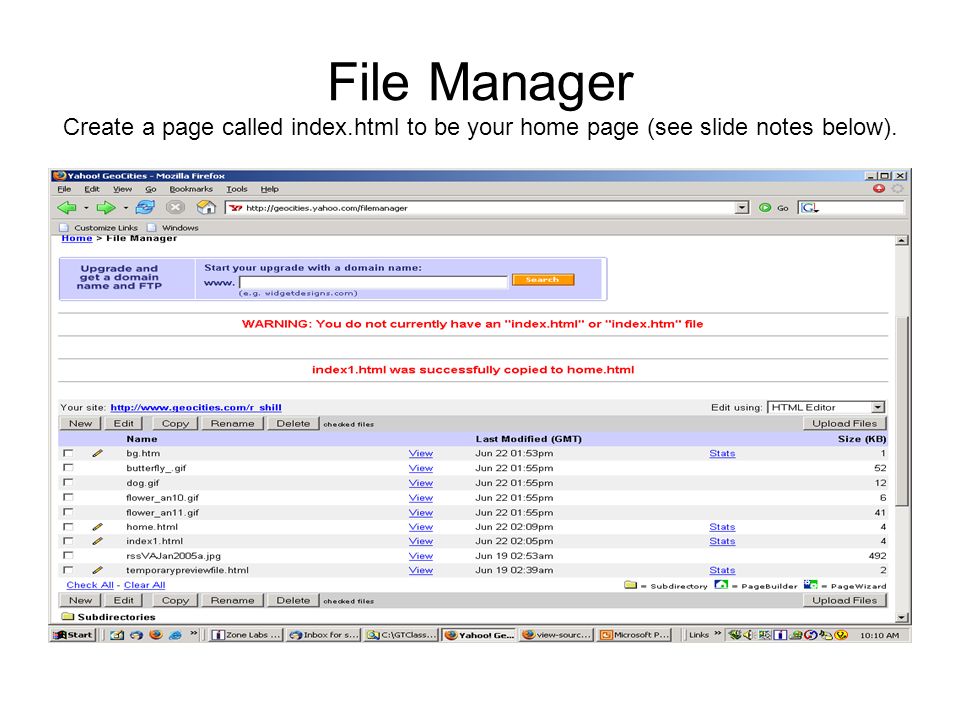
Task: Open the Back button history dropdown arrow
Action: (x=86, y=208)
